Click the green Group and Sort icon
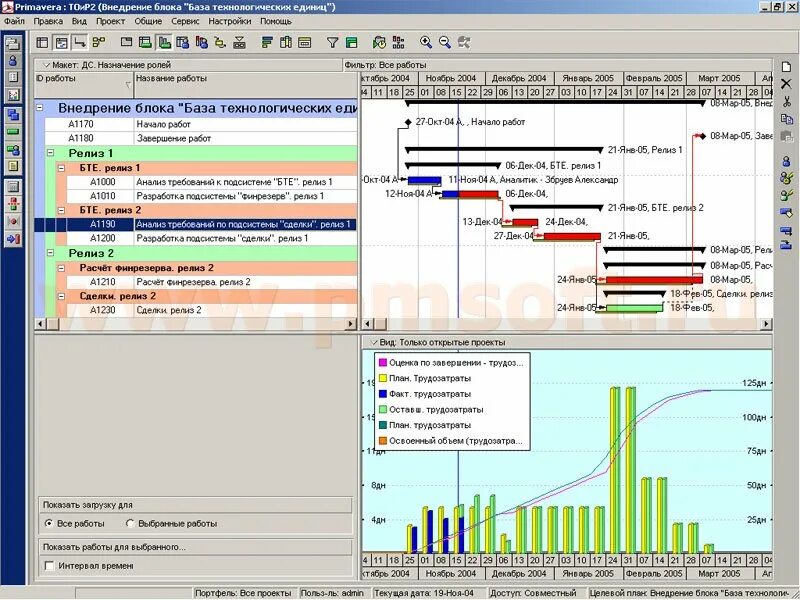Screen dimensions: 800x600 click(x=352, y=43)
